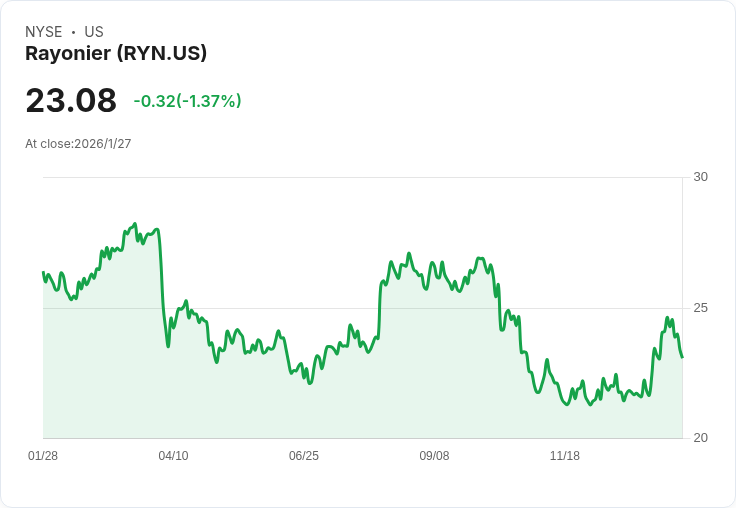The image size is (736, 508).
Task: Click the 09/08 date axis label
Action: click(434, 456)
